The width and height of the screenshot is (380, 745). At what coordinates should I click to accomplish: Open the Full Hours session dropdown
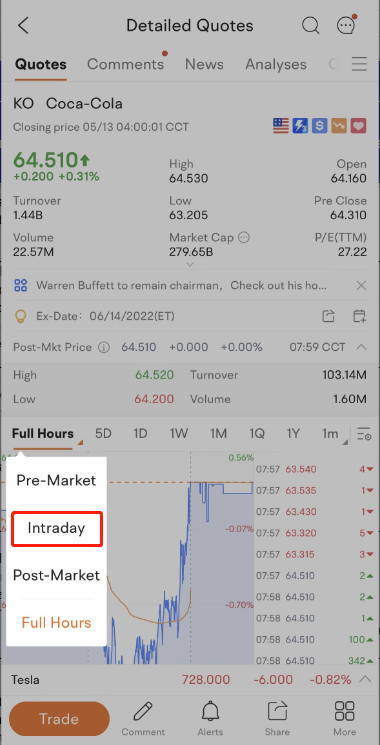click(x=46, y=434)
